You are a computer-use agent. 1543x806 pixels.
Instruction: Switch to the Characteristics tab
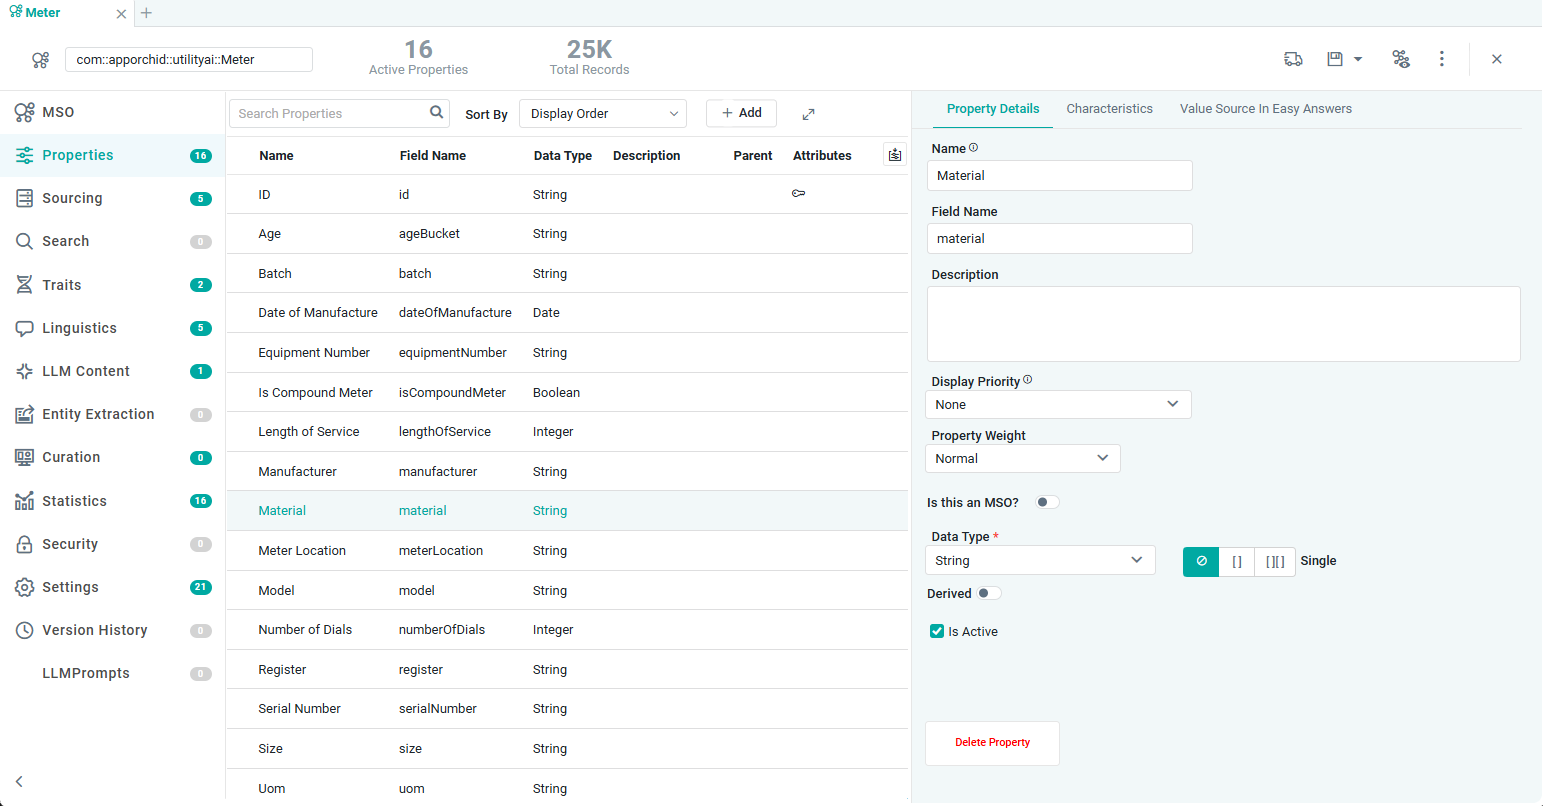point(1109,109)
